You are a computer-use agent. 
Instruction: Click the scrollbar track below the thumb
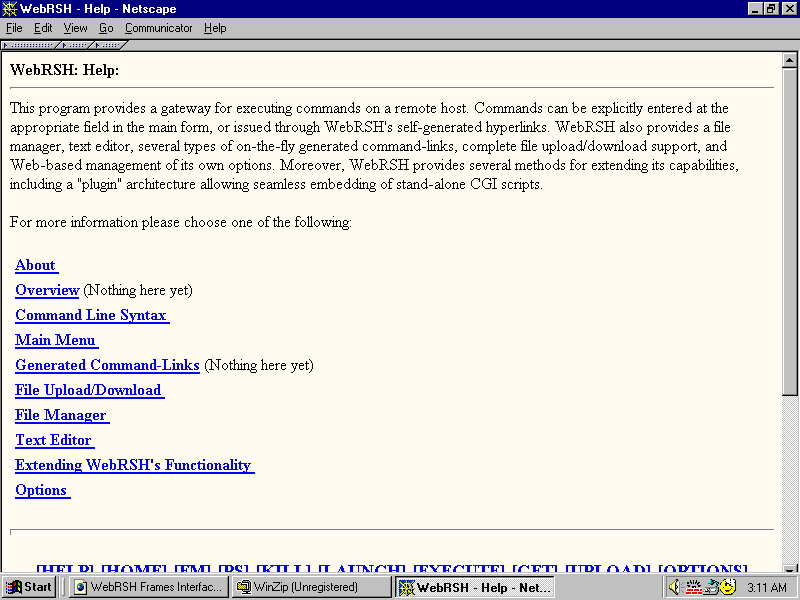point(789,479)
